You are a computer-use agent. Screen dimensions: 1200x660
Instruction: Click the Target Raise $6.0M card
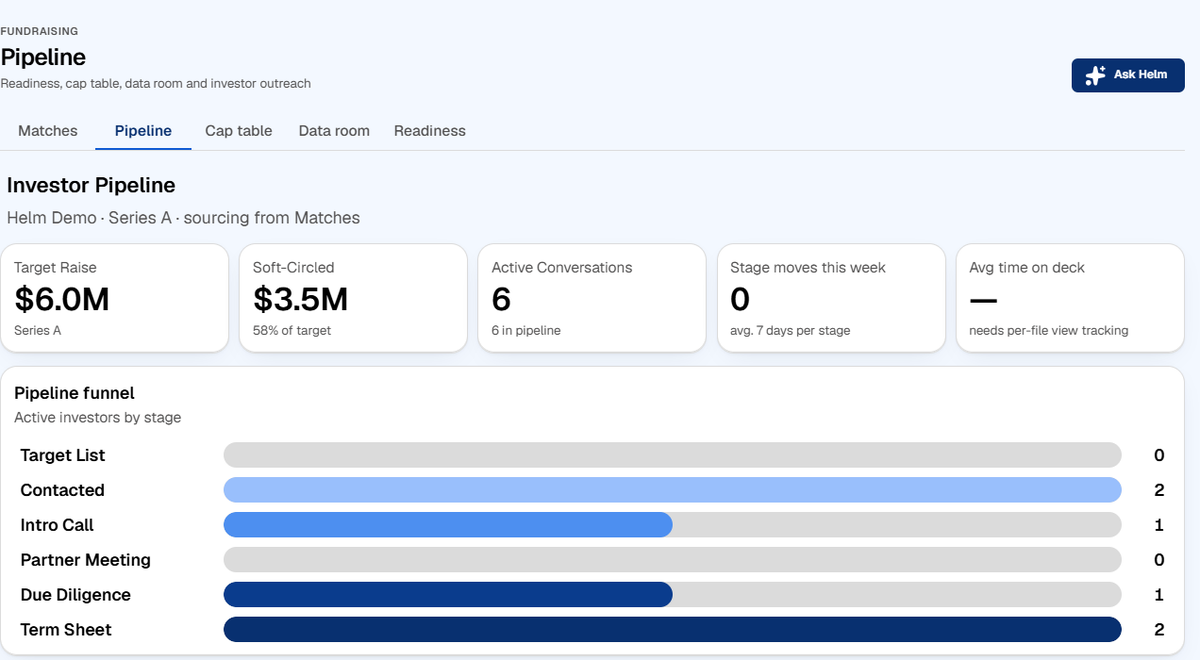coord(115,298)
